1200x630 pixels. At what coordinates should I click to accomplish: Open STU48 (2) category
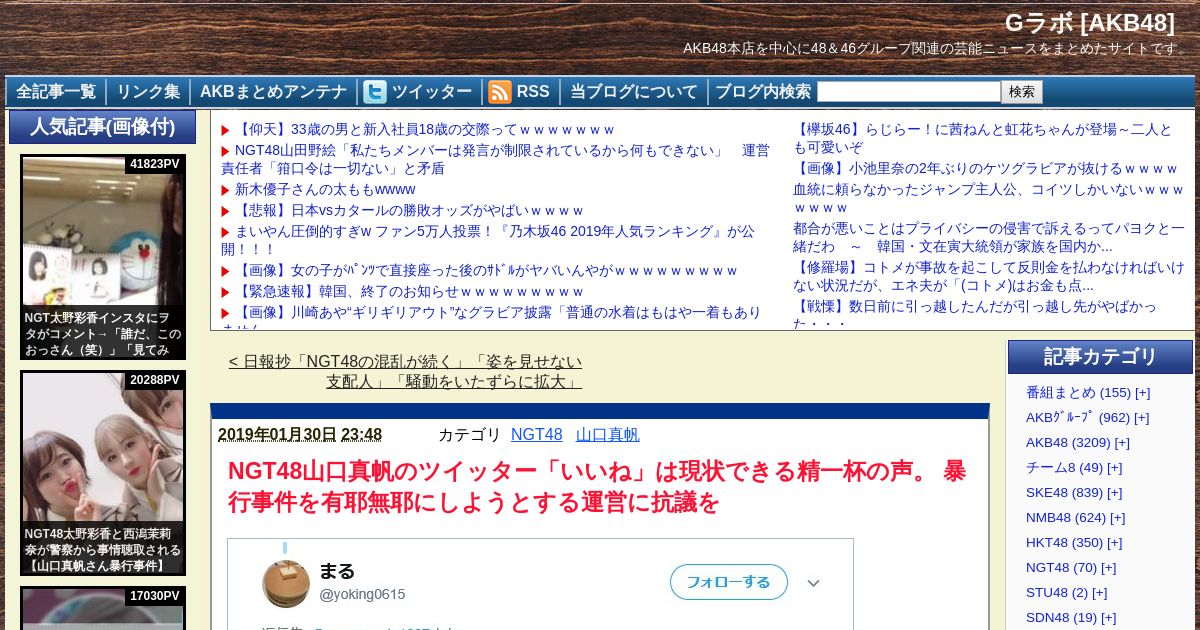(1057, 592)
